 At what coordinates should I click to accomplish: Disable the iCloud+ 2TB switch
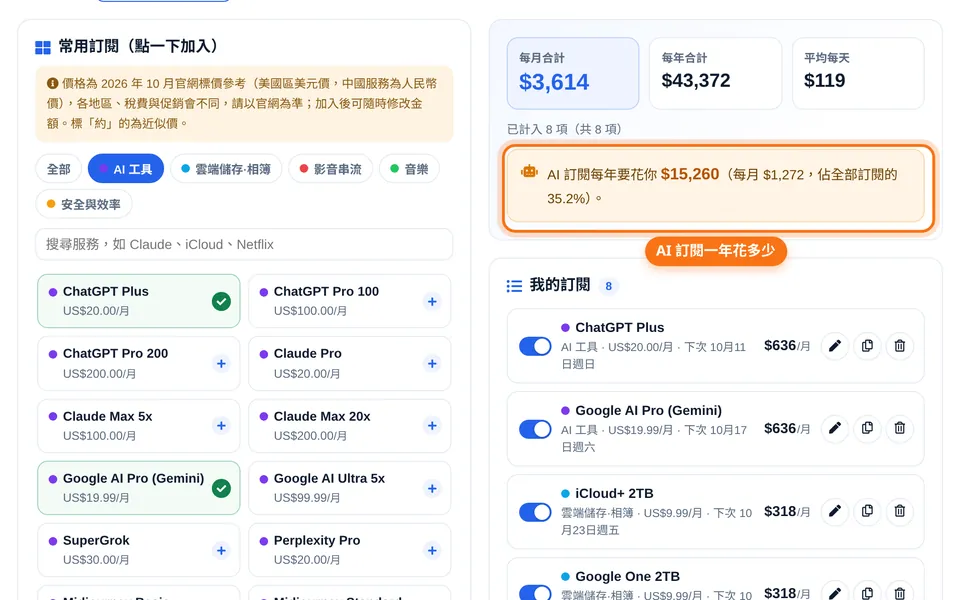[535, 512]
